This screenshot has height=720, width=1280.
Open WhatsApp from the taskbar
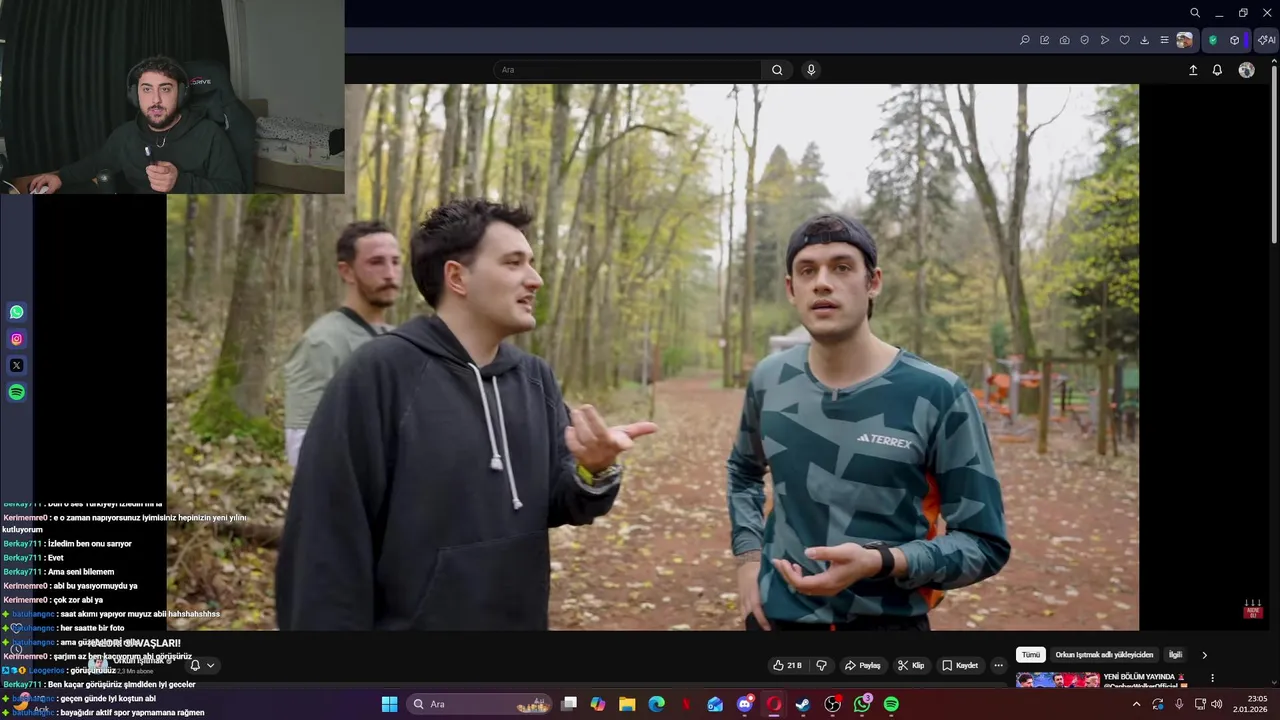click(862, 704)
